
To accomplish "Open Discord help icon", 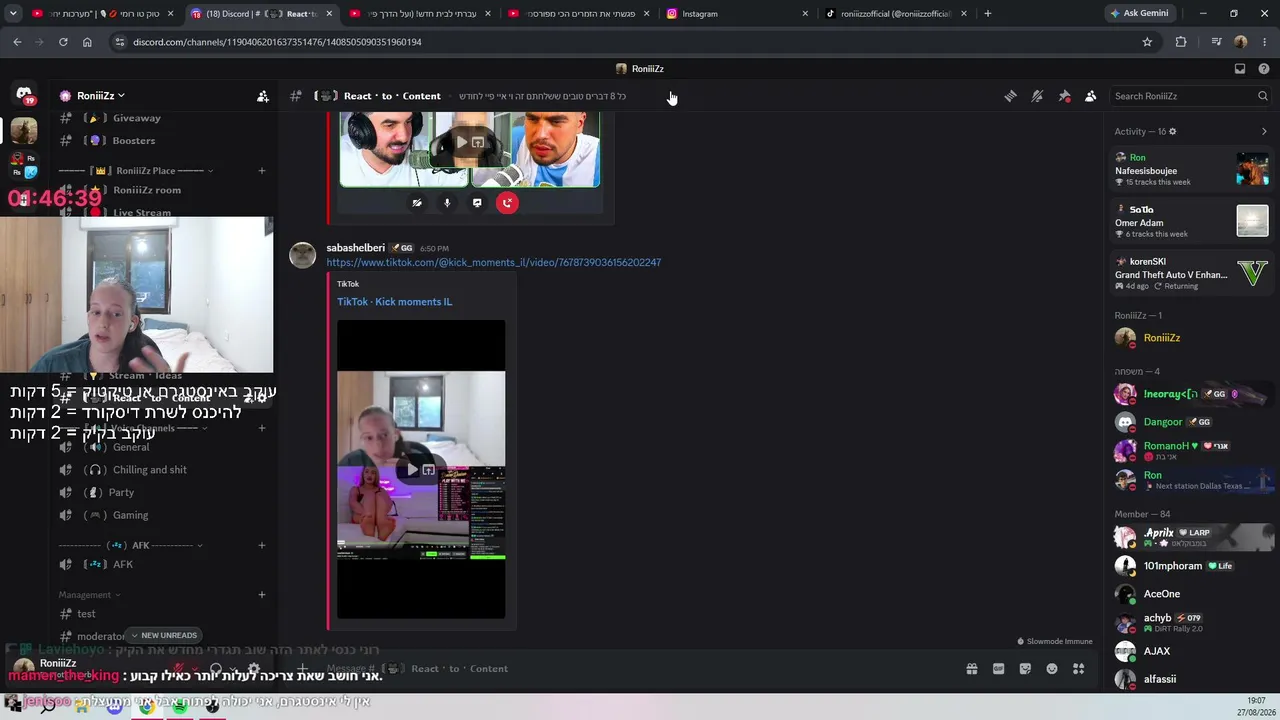I will 1263,69.
